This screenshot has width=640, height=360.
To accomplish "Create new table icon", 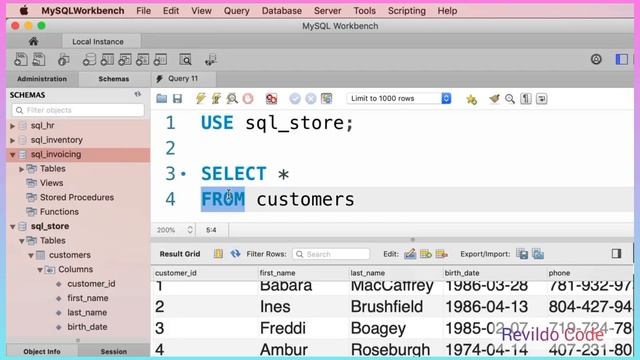I will point(107,60).
